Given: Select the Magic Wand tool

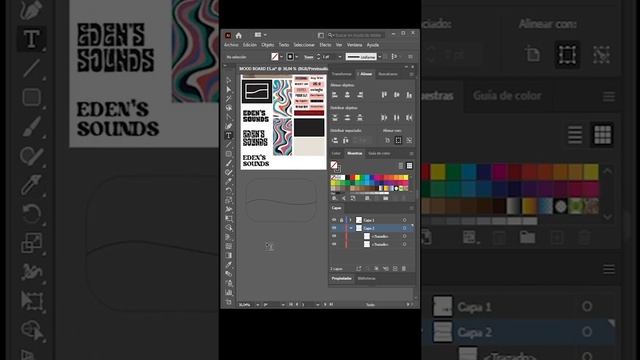Looking at the screenshot, I should click(x=229, y=99).
